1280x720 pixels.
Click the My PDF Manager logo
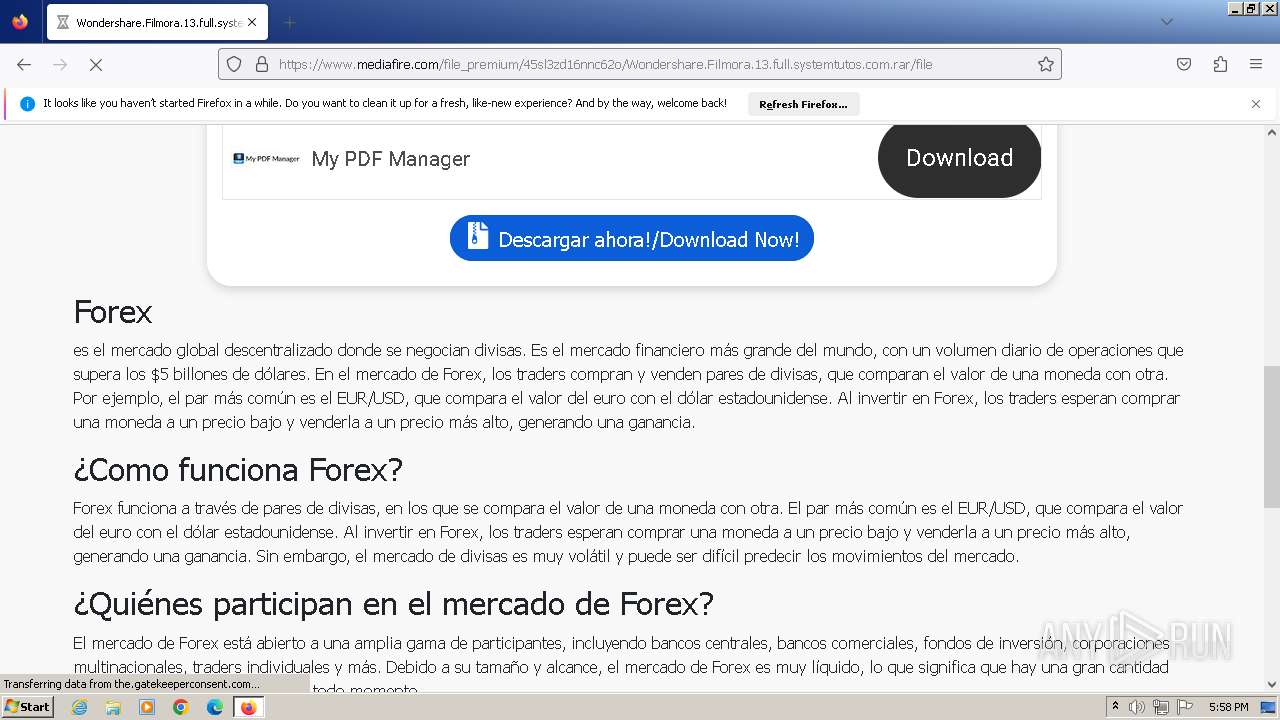tap(266, 158)
